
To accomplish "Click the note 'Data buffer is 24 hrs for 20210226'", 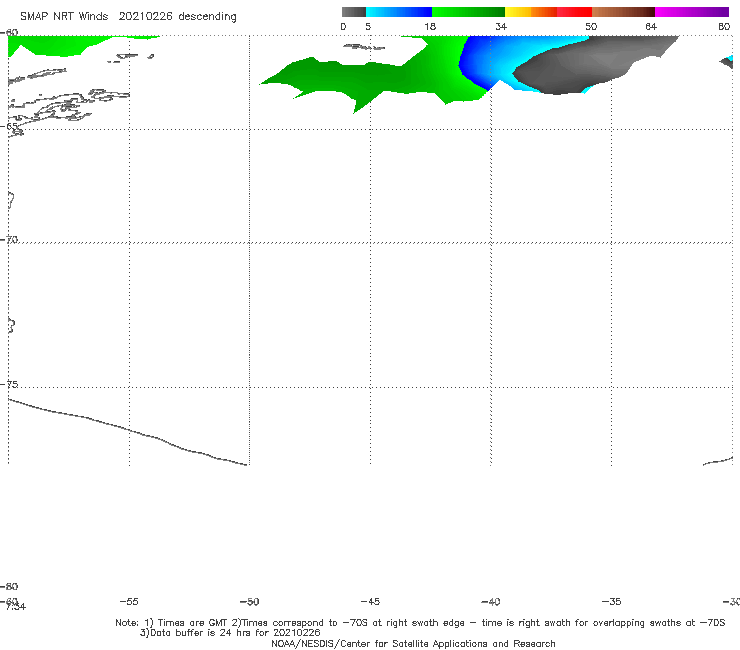I will [x=230, y=633].
